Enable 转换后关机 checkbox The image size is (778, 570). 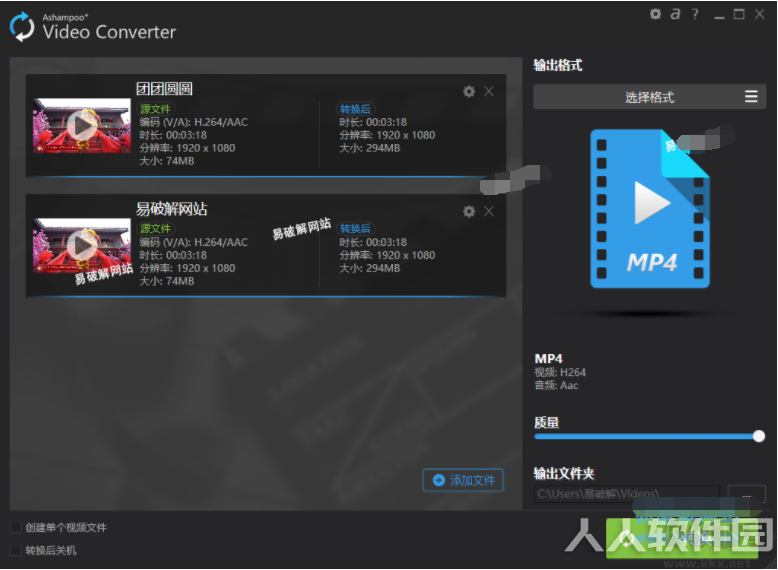click(x=16, y=550)
